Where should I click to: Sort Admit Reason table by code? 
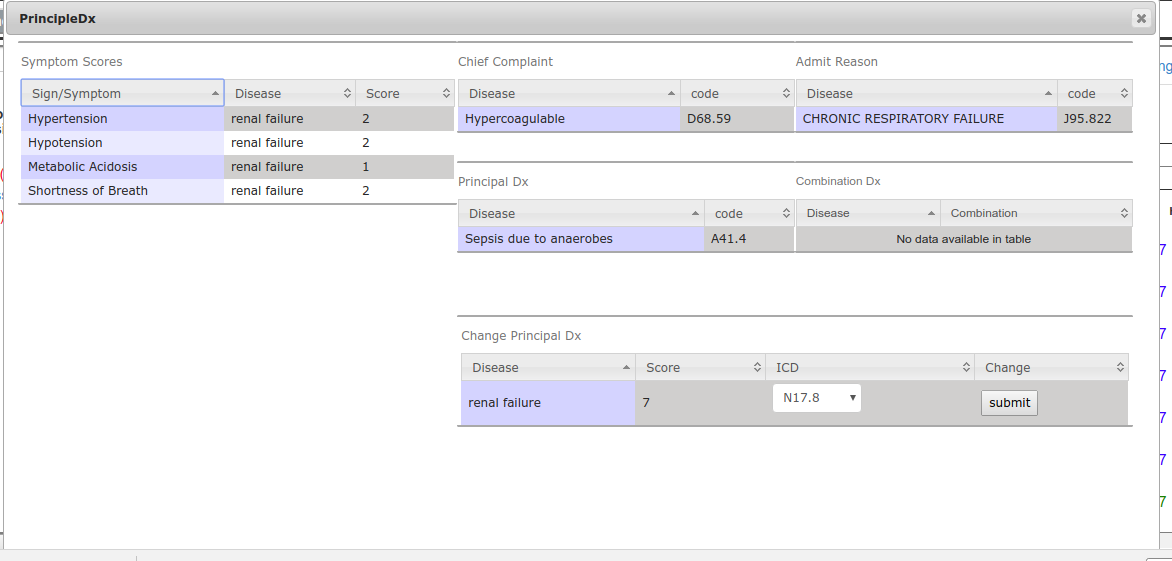(1094, 94)
